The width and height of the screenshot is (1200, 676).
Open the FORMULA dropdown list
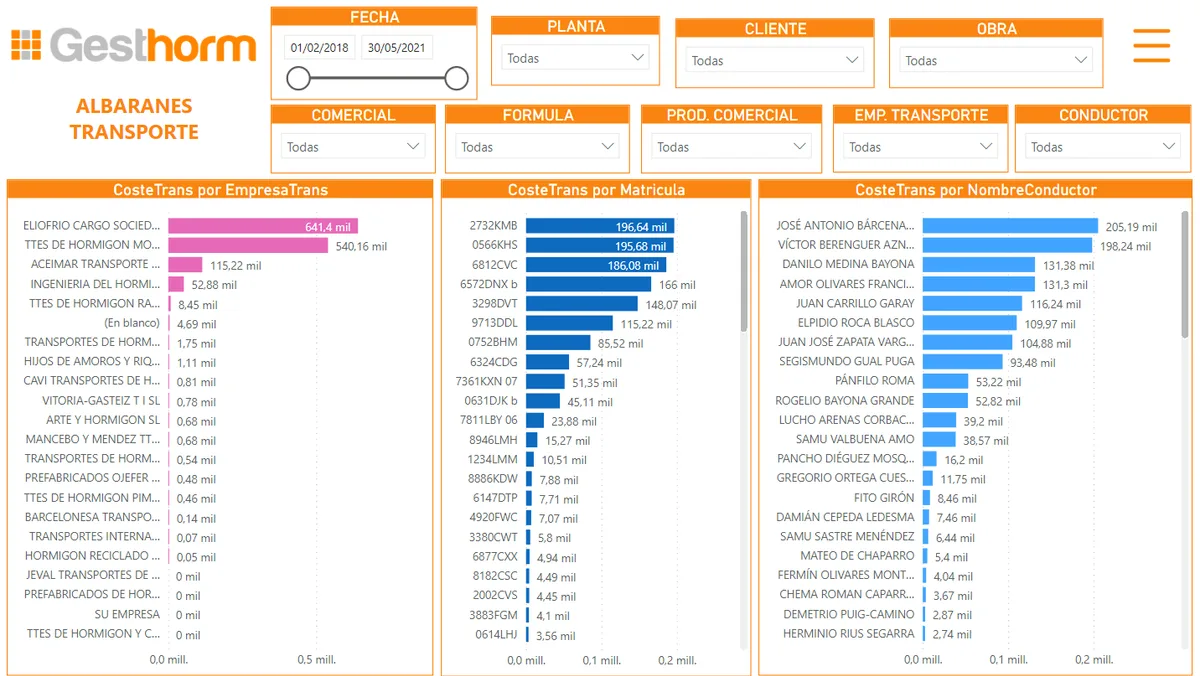(538, 147)
